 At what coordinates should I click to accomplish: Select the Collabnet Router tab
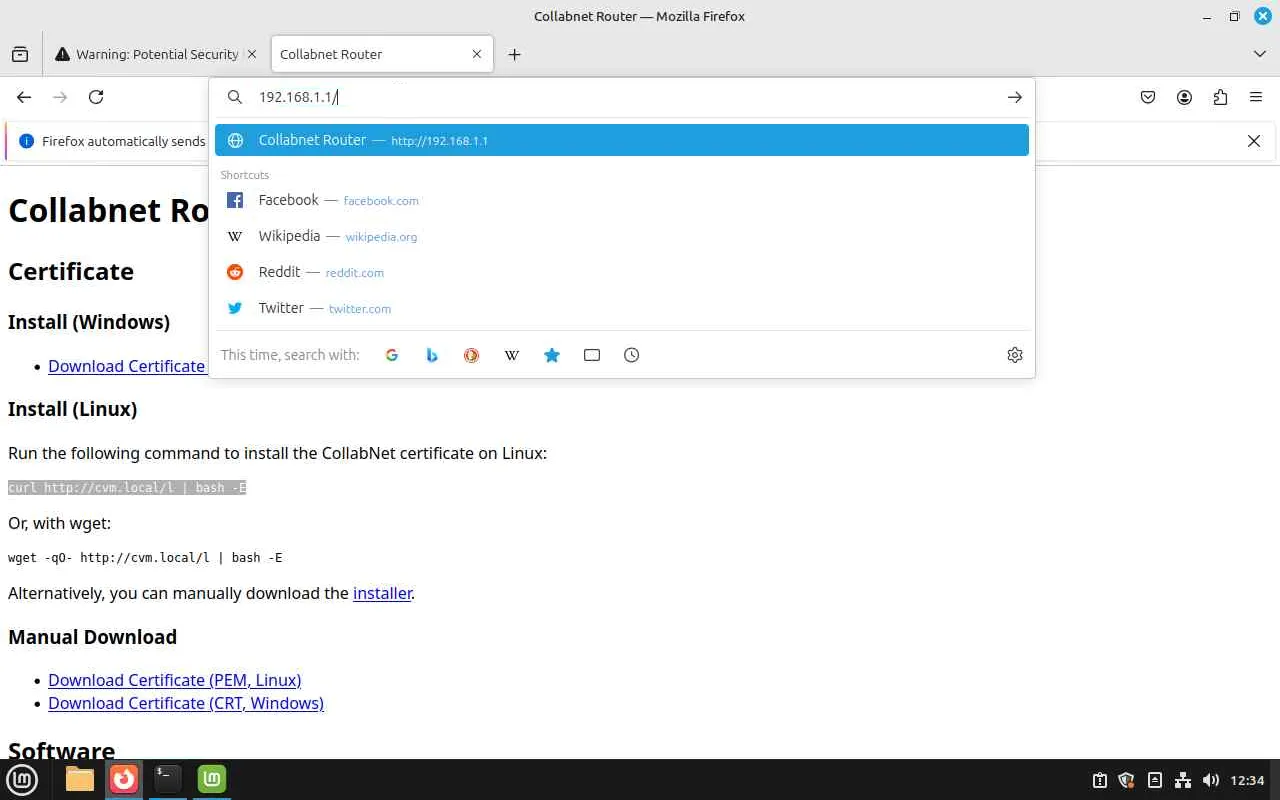[x=381, y=54]
